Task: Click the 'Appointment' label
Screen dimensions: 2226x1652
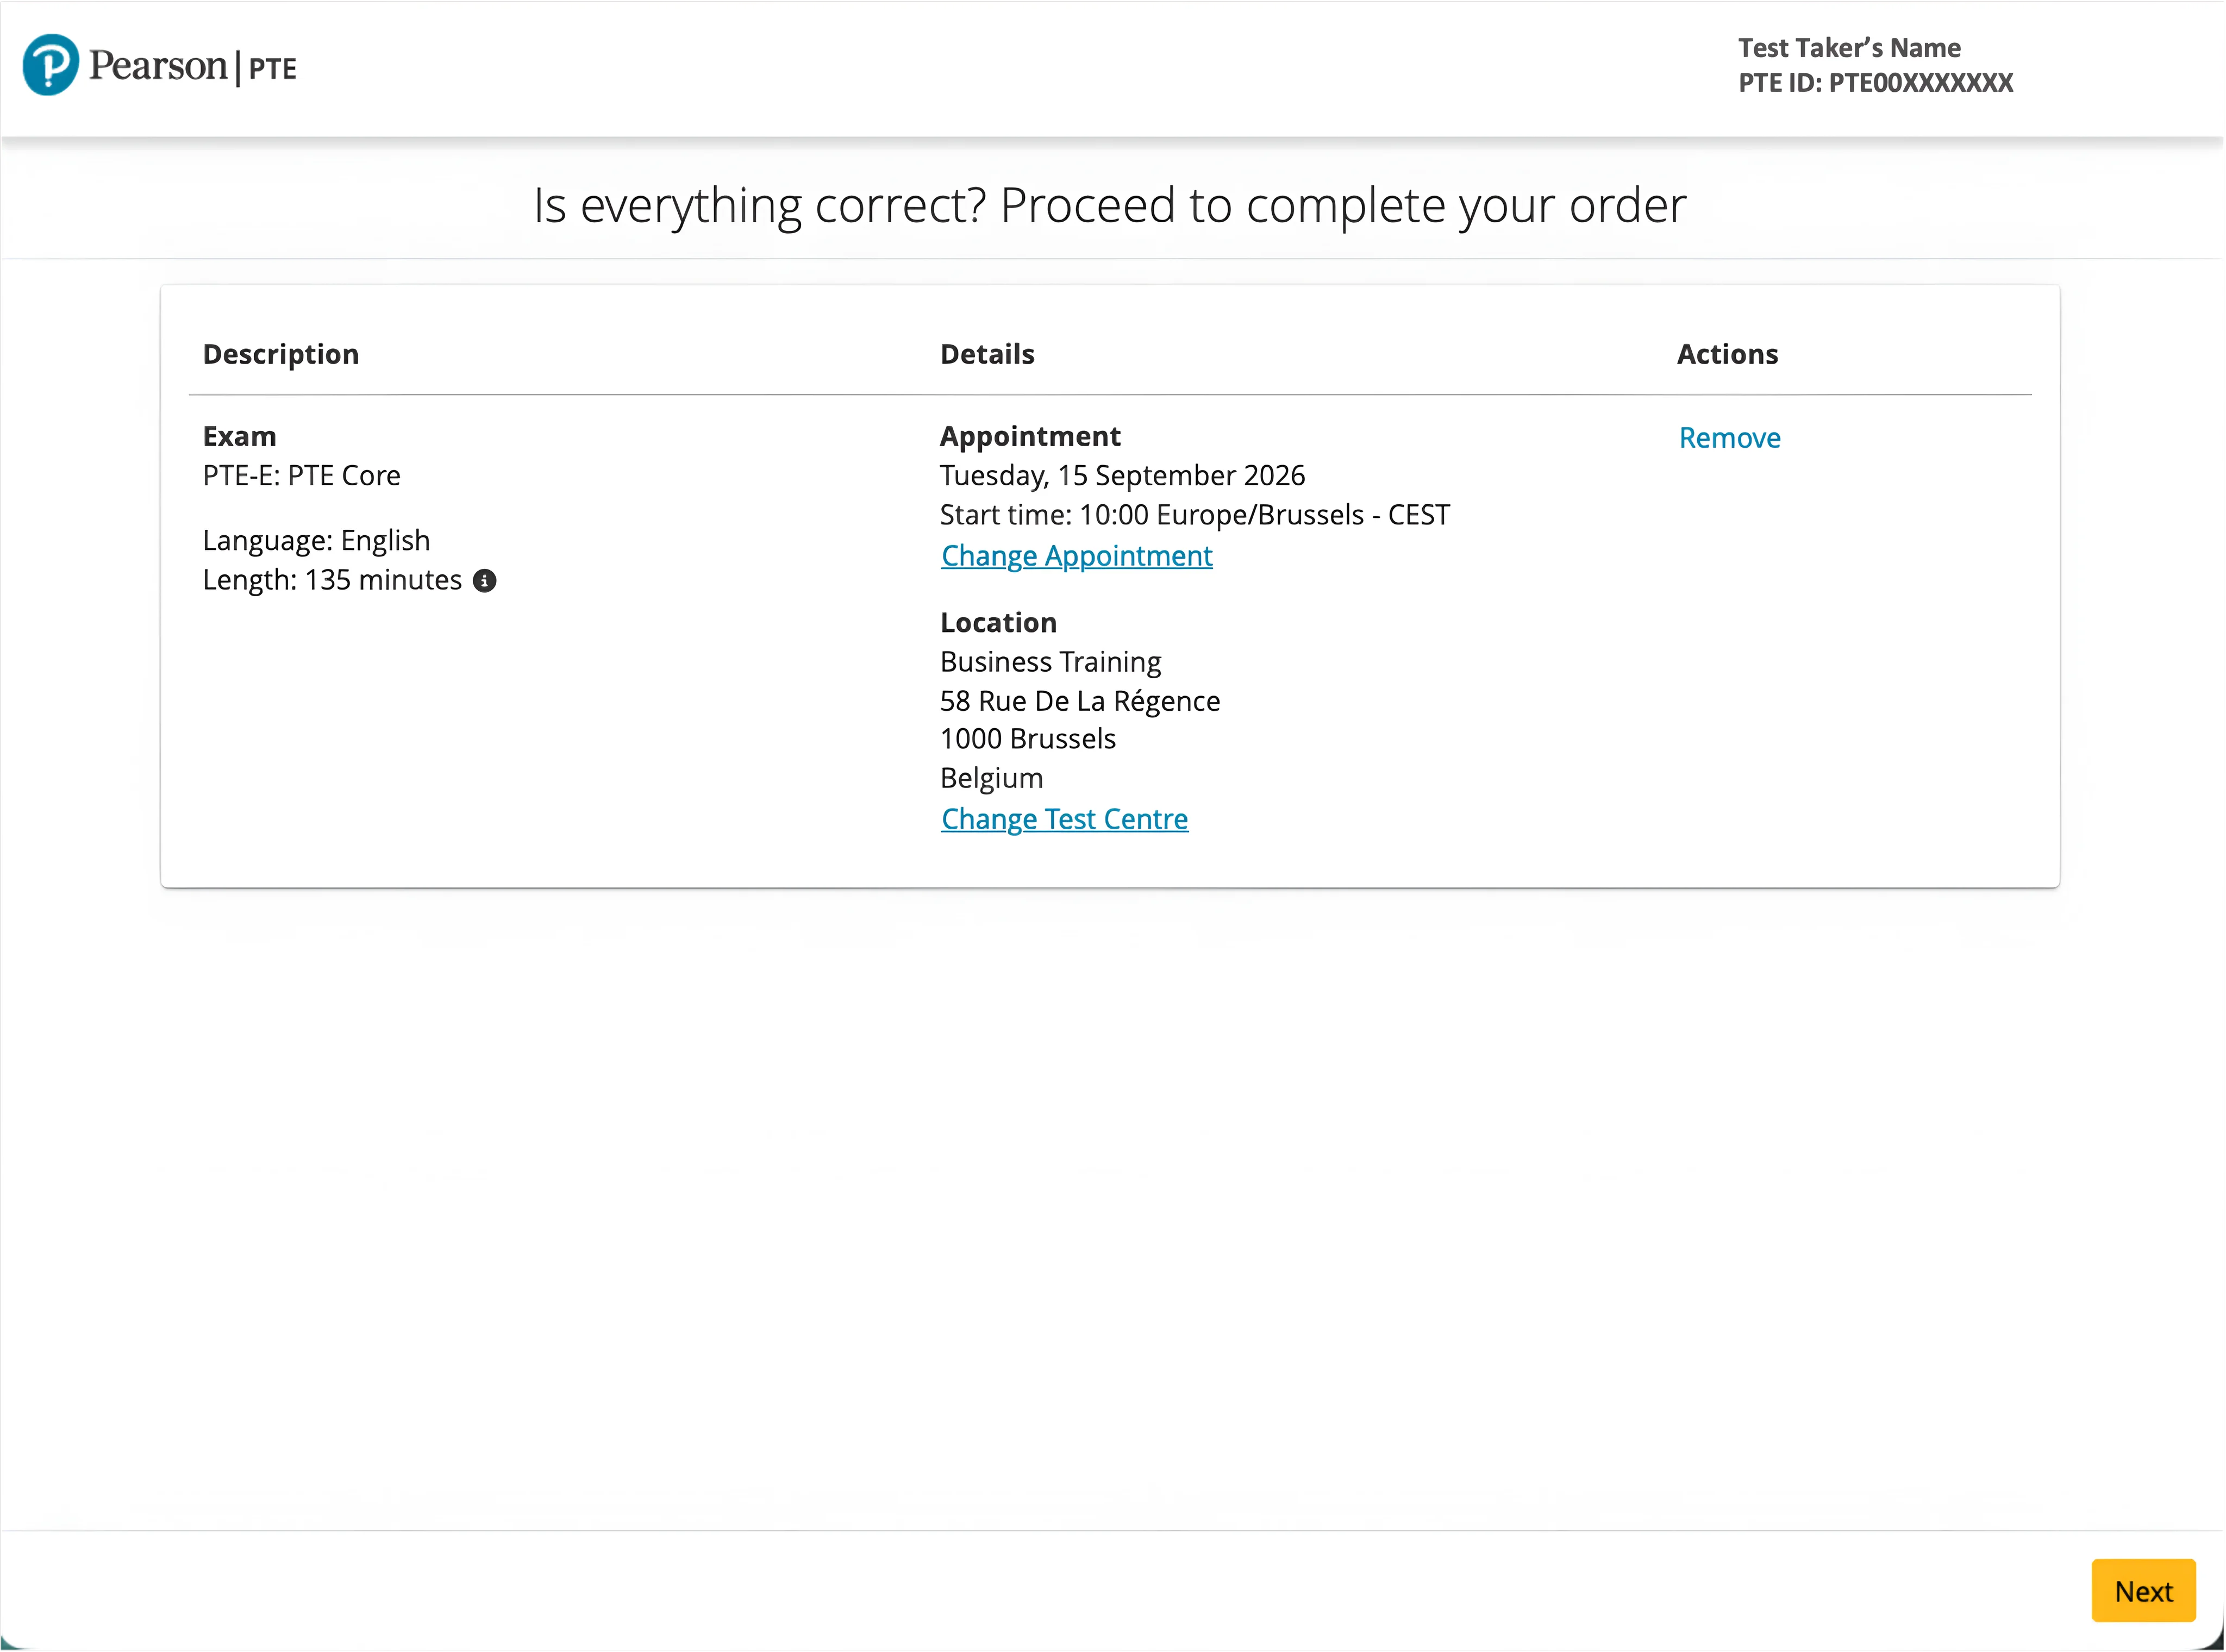Action: pyautogui.click(x=1030, y=437)
